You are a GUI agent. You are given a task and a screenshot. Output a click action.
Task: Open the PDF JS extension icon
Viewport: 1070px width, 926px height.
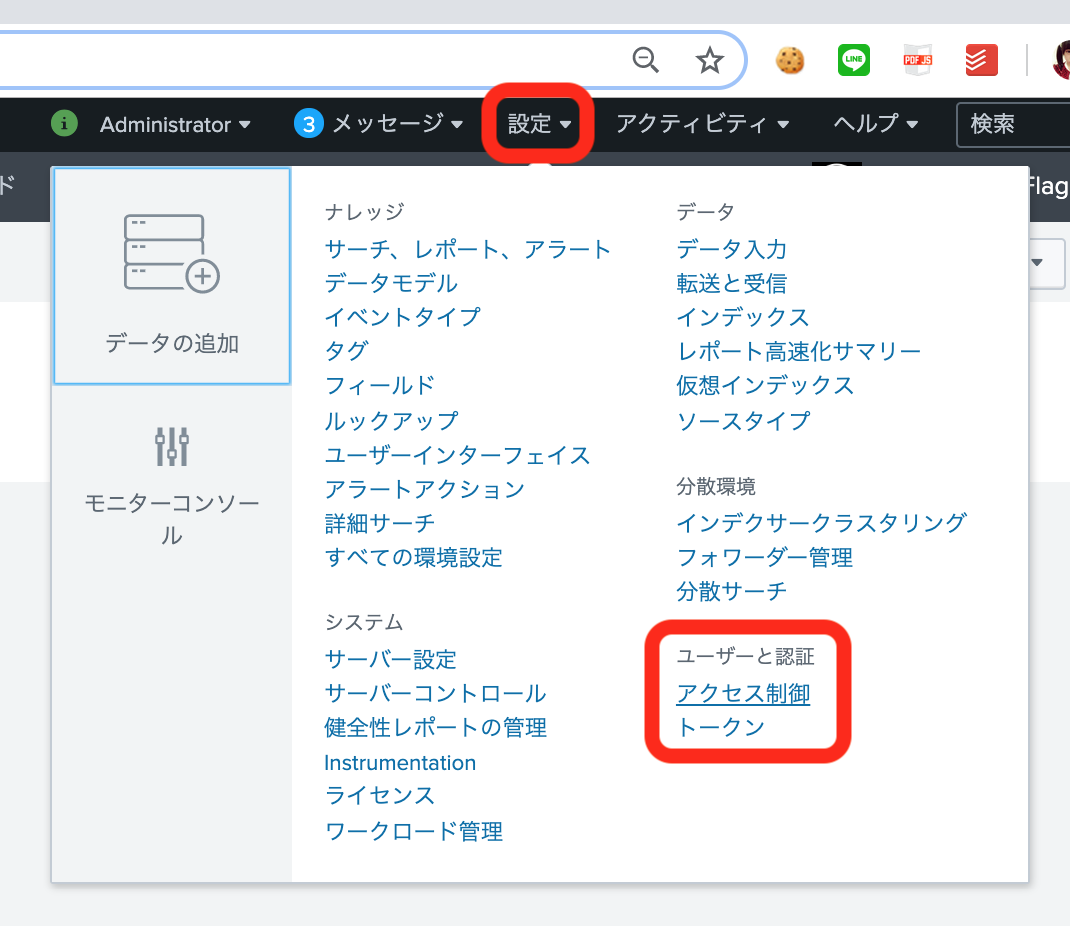tap(918, 60)
